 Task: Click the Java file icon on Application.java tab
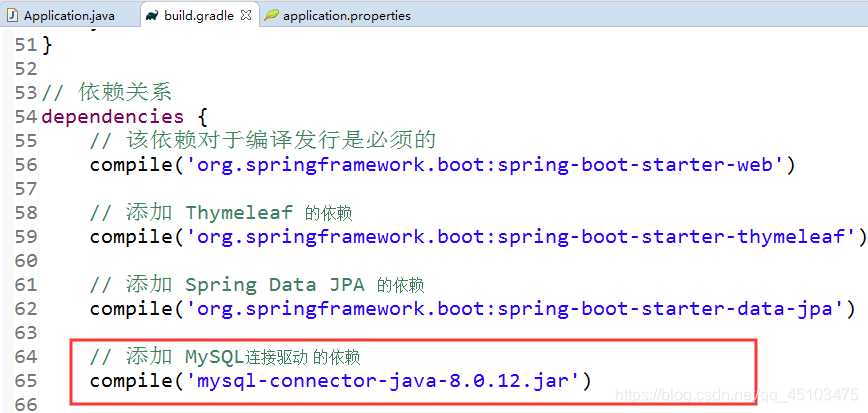pos(14,16)
